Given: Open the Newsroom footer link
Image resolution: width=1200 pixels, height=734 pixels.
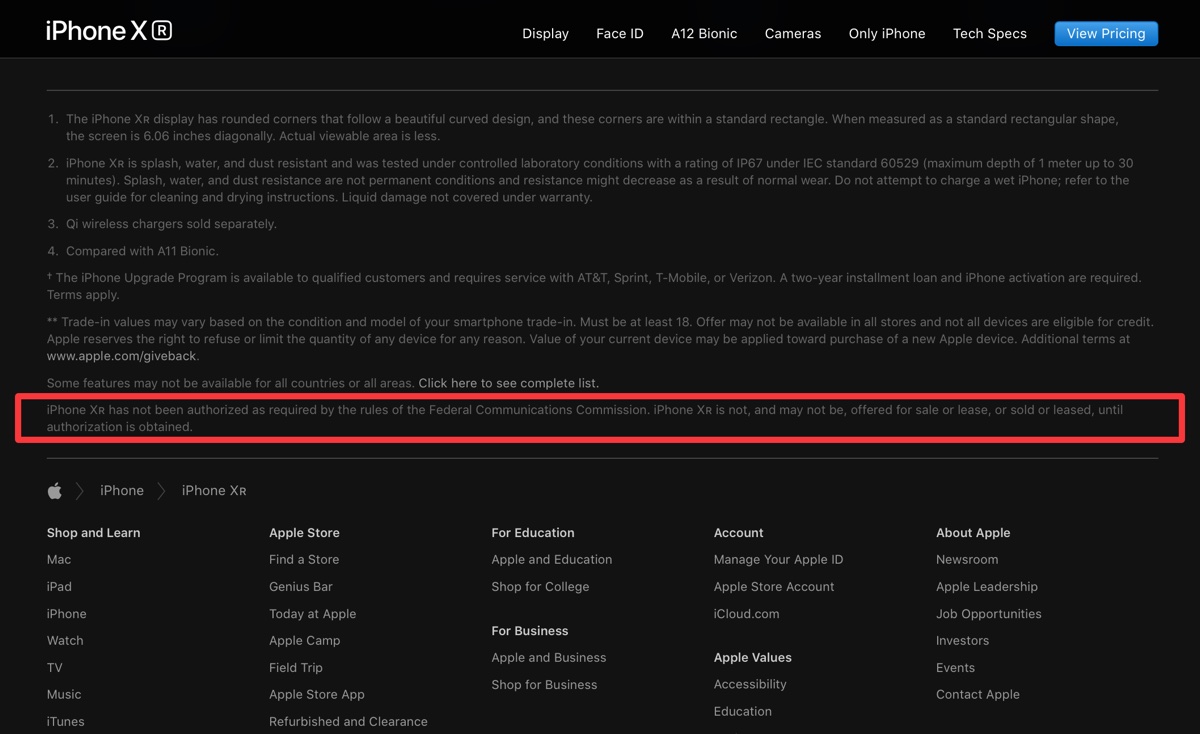Looking at the screenshot, I should tap(967, 559).
